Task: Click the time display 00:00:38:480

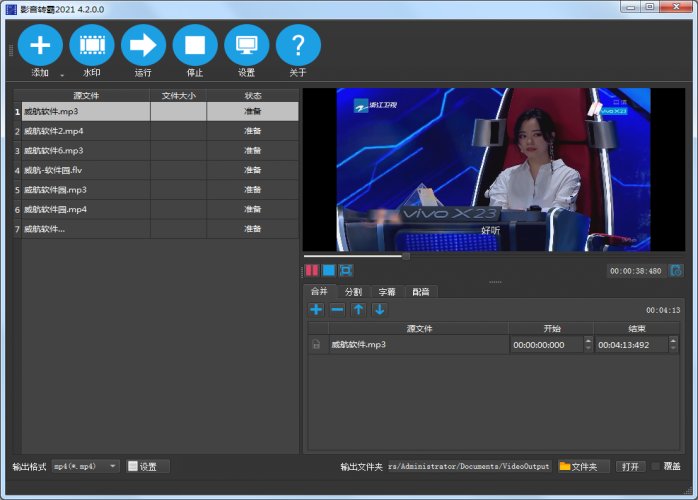Action: (x=636, y=271)
